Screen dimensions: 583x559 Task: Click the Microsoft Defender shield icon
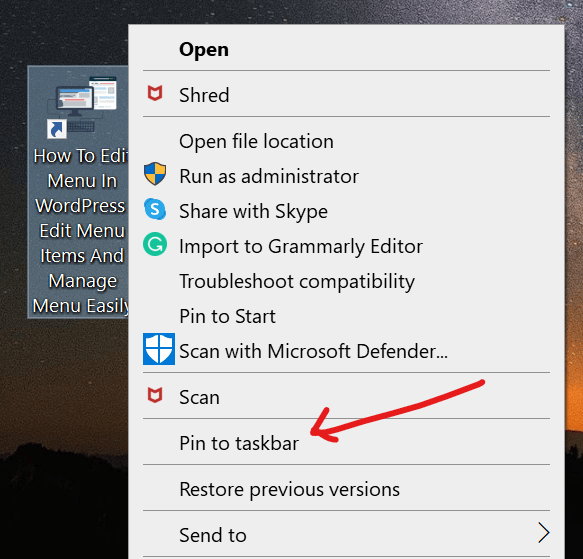click(x=159, y=349)
